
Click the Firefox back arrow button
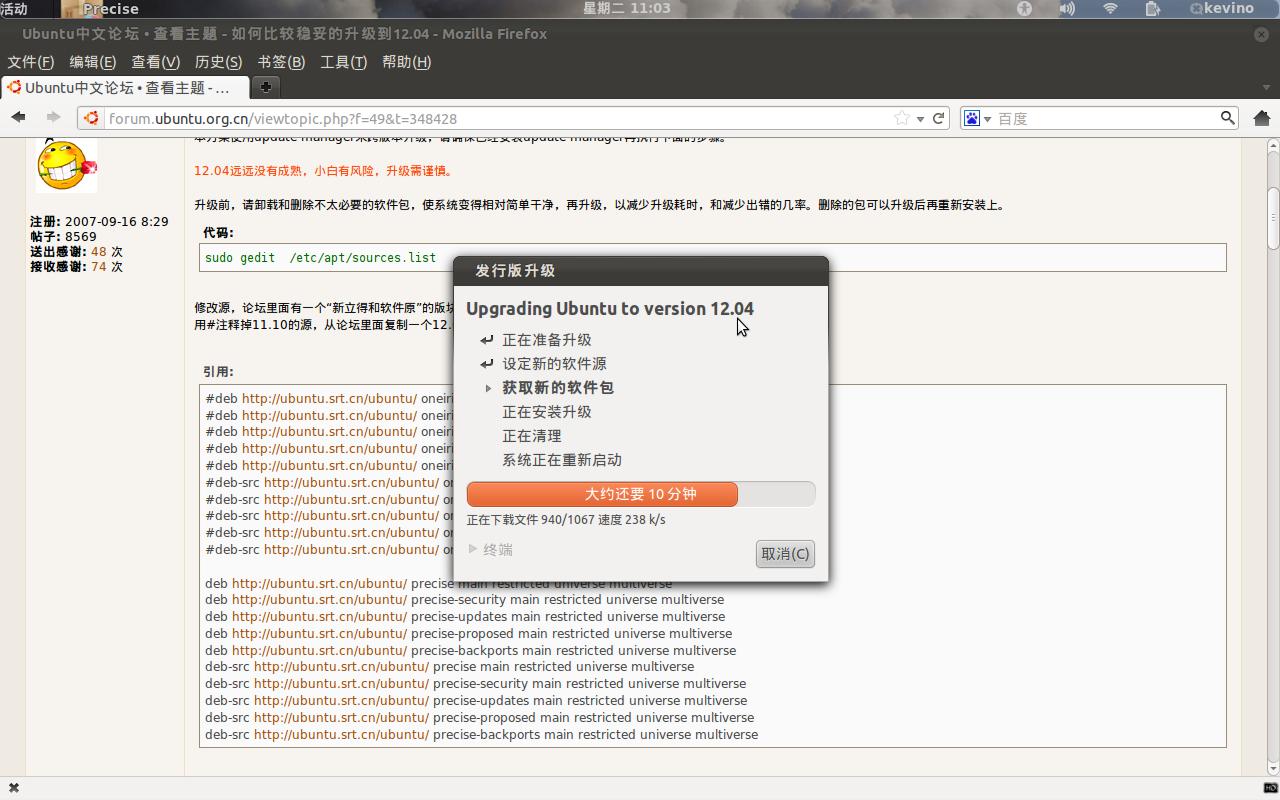tap(18, 118)
